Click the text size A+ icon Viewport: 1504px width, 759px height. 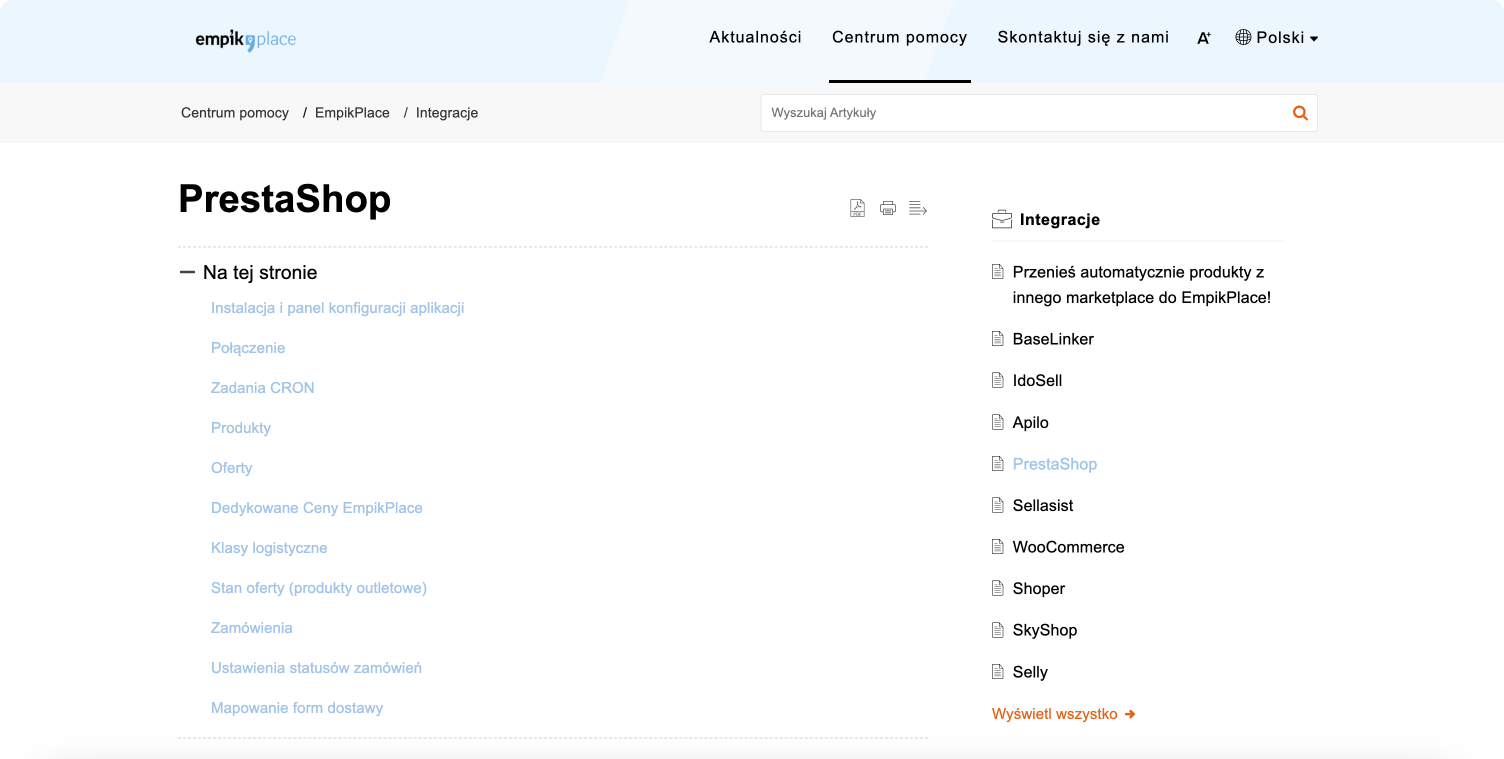[1204, 38]
